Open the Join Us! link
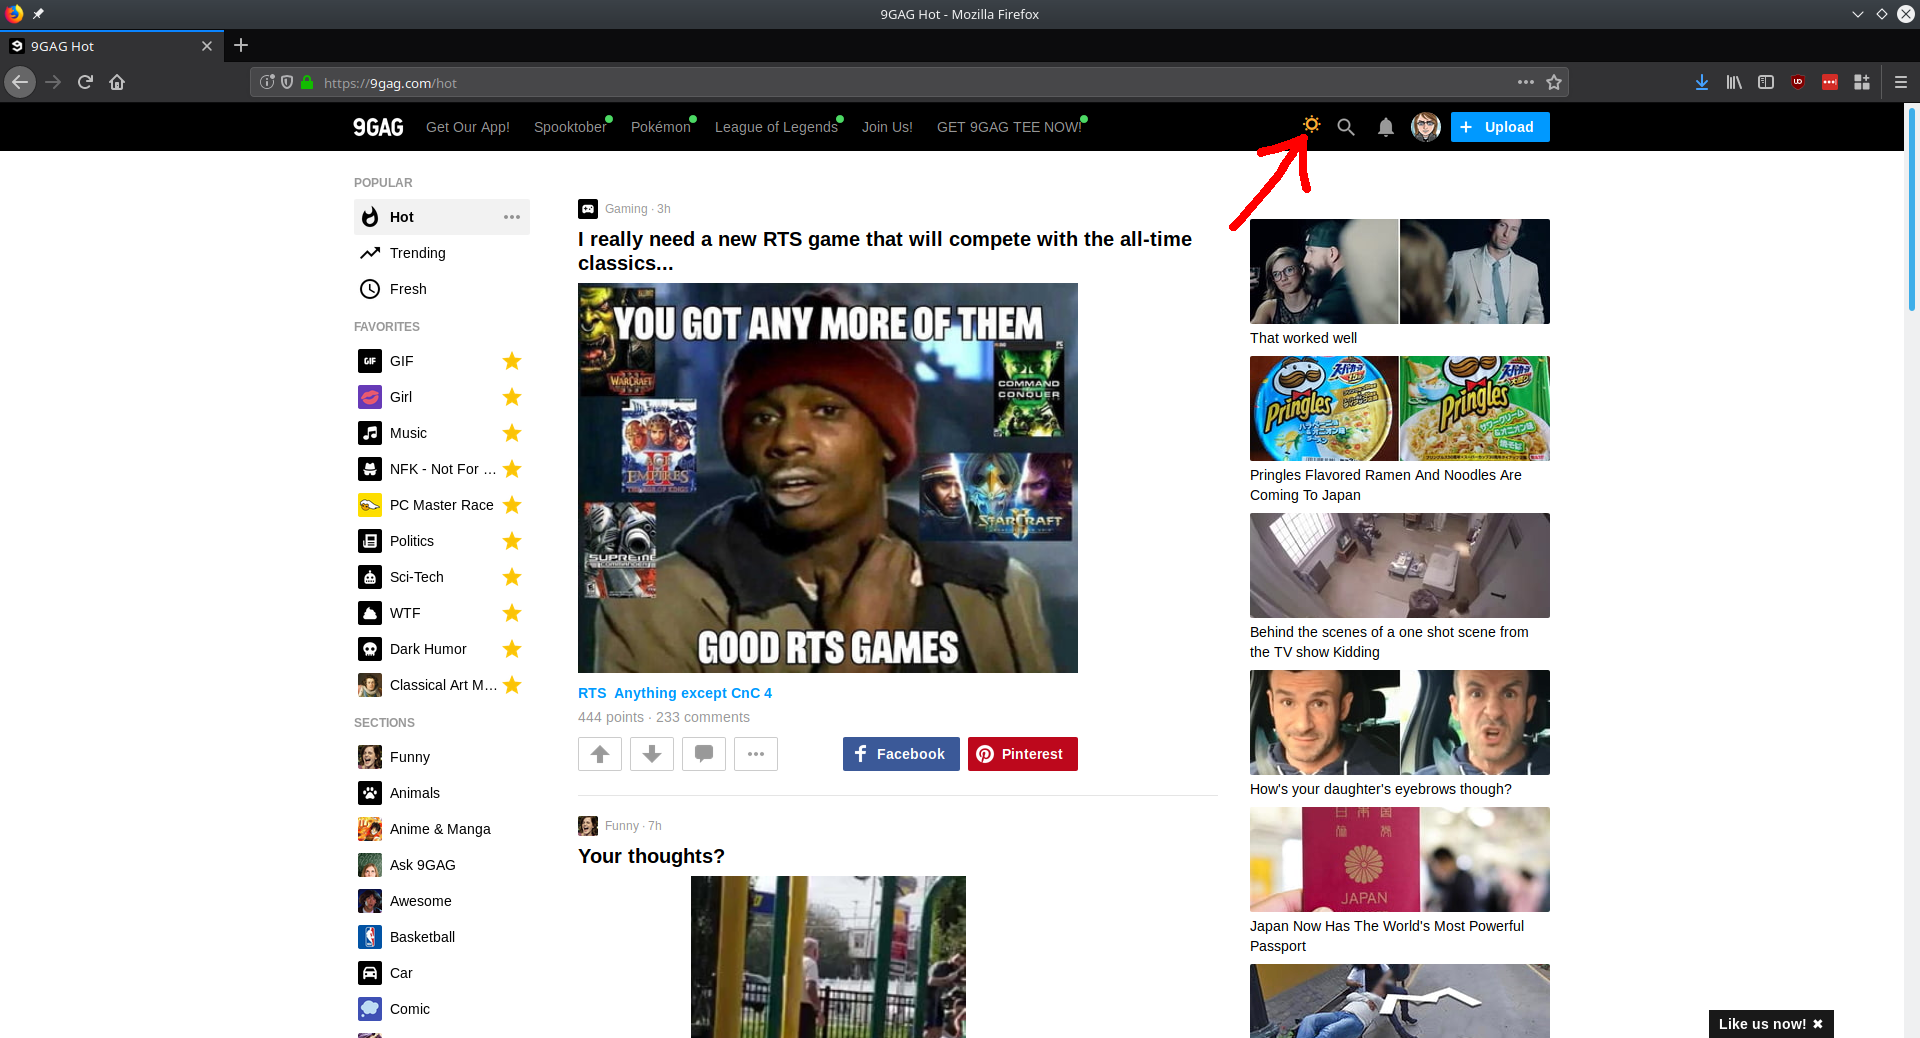1920x1038 pixels. tap(887, 127)
